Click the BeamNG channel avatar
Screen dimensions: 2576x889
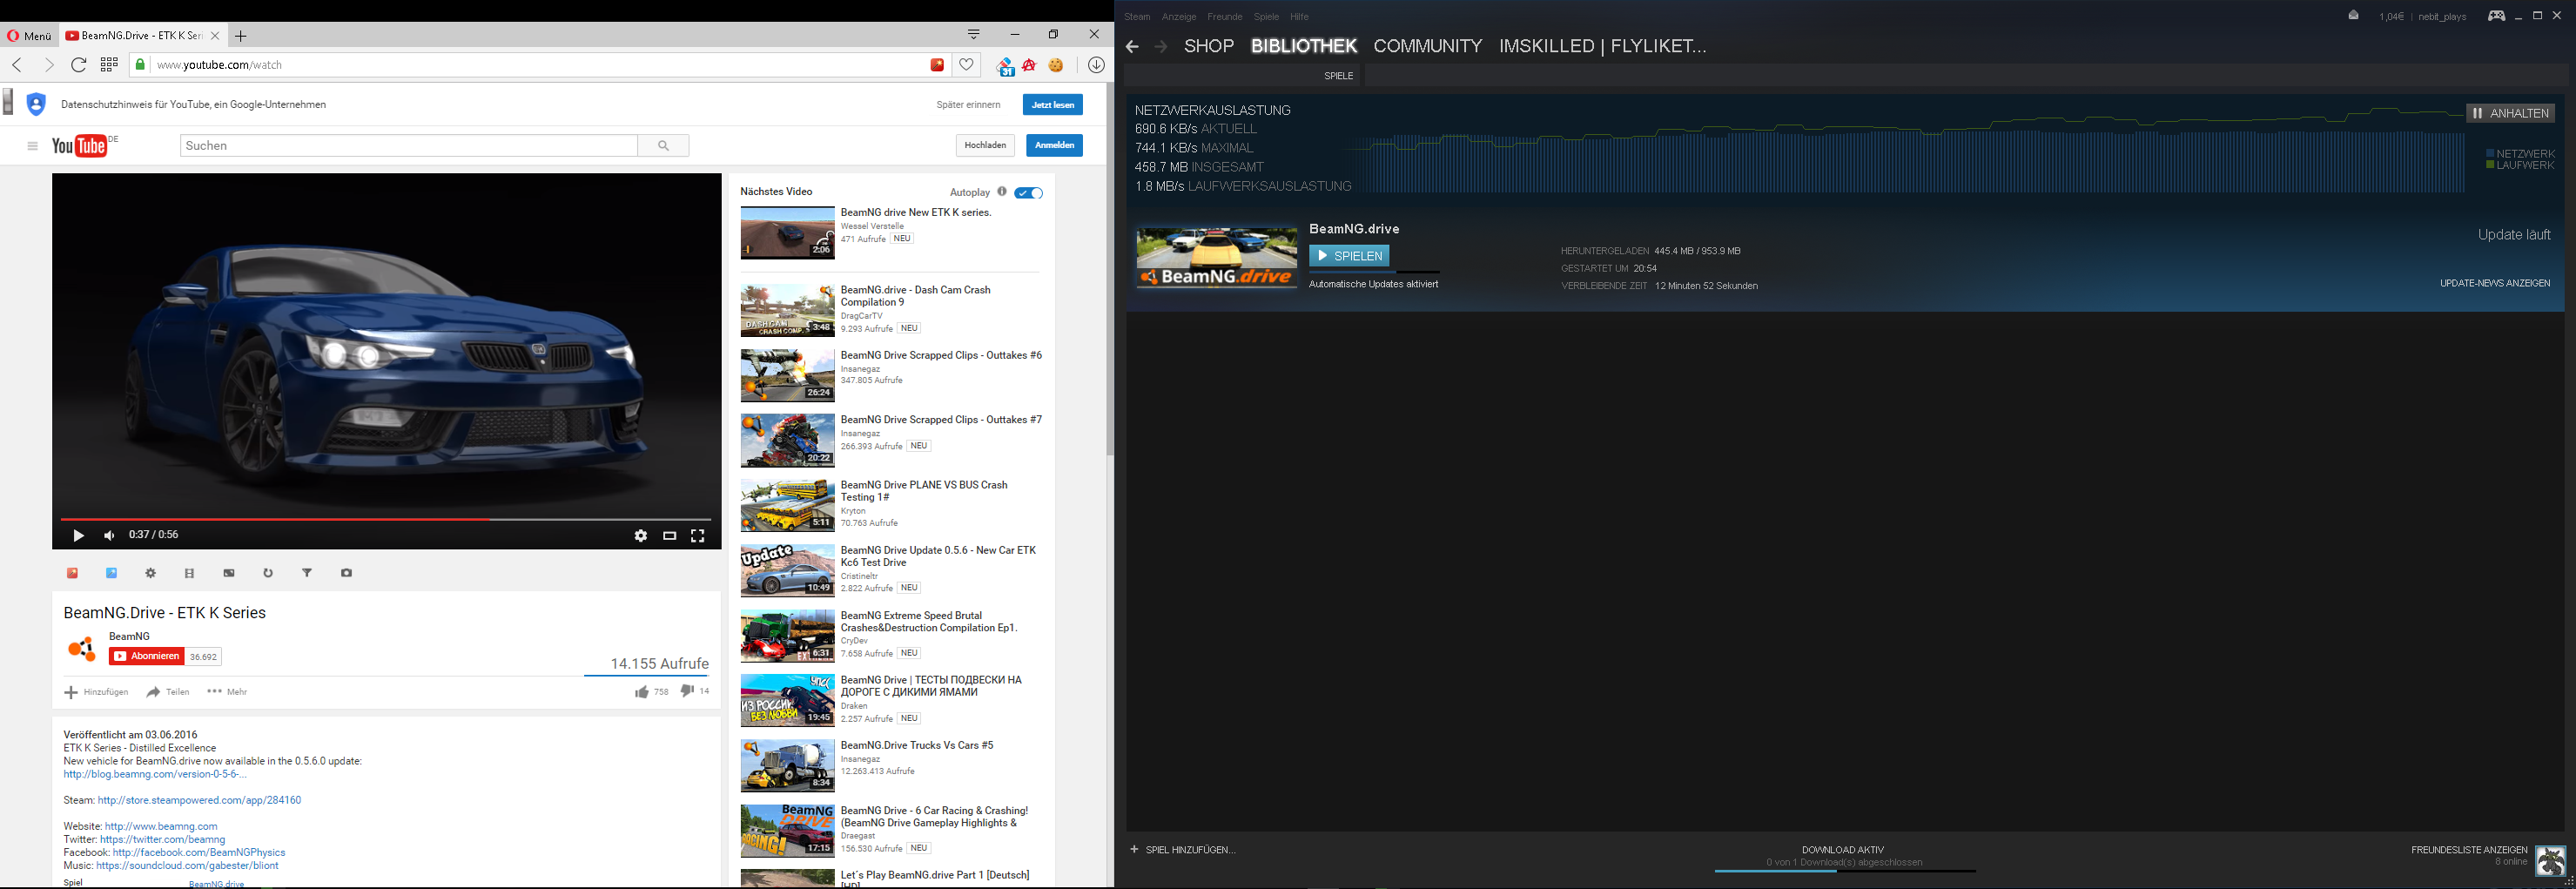(81, 649)
